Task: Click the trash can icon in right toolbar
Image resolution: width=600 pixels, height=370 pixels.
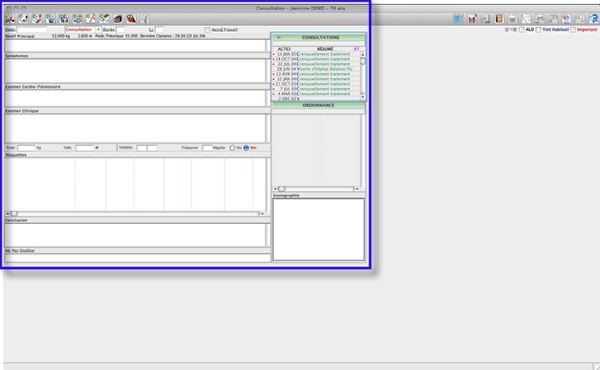Action: click(x=512, y=19)
